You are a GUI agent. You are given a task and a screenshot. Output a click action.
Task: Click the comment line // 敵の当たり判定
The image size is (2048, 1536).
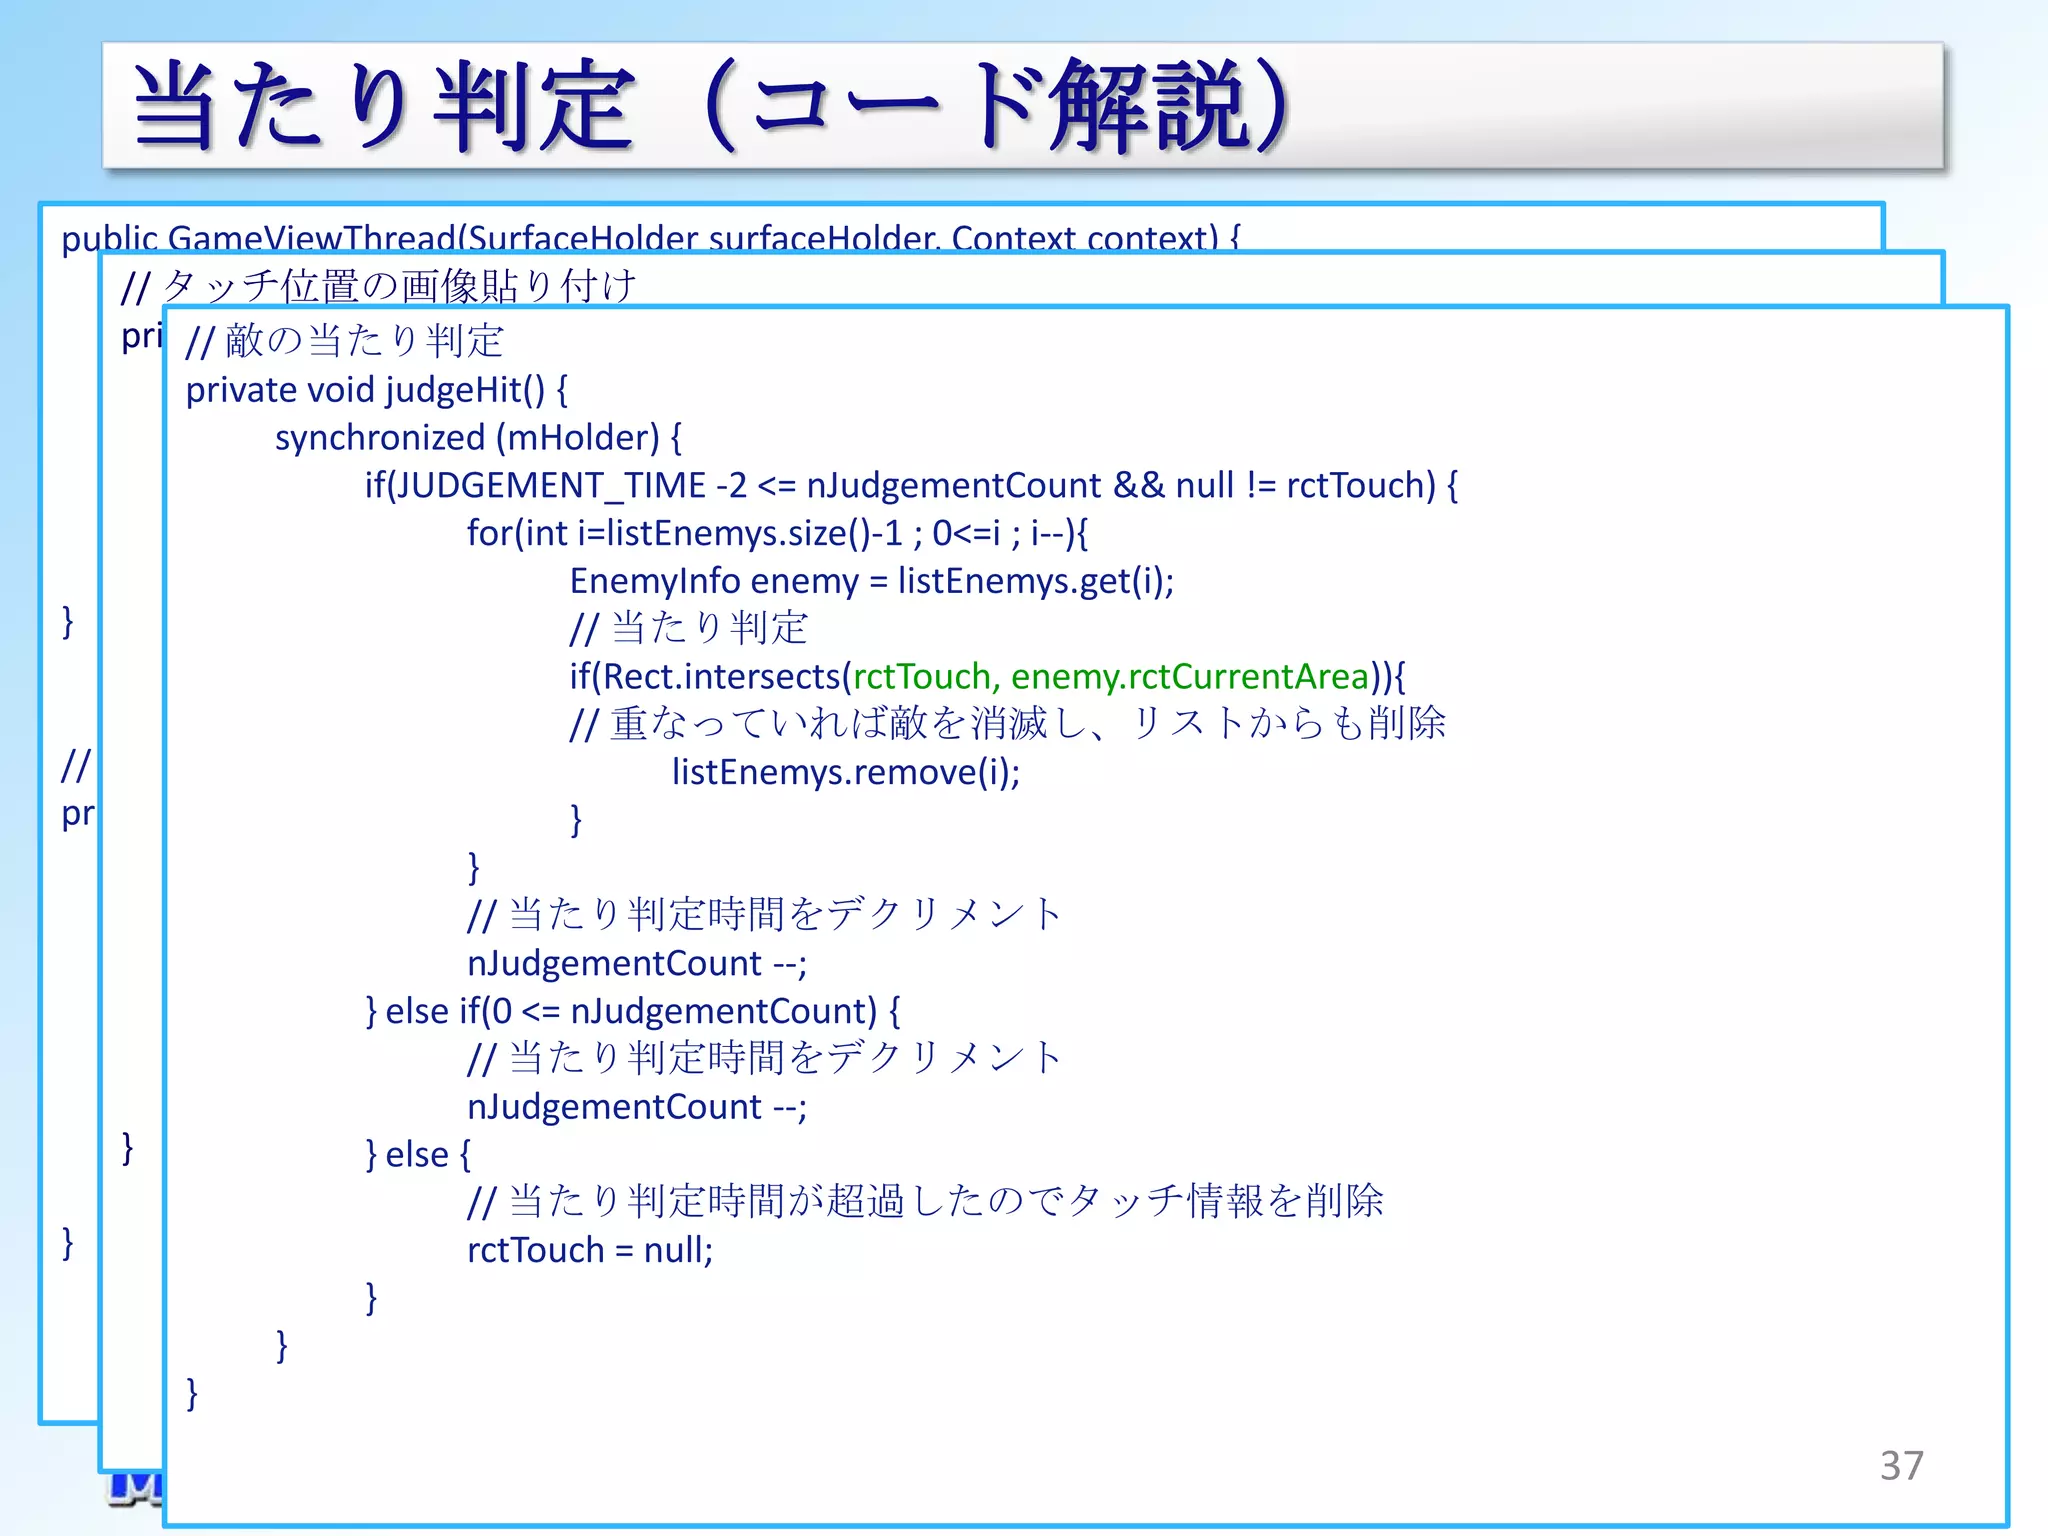(344, 341)
